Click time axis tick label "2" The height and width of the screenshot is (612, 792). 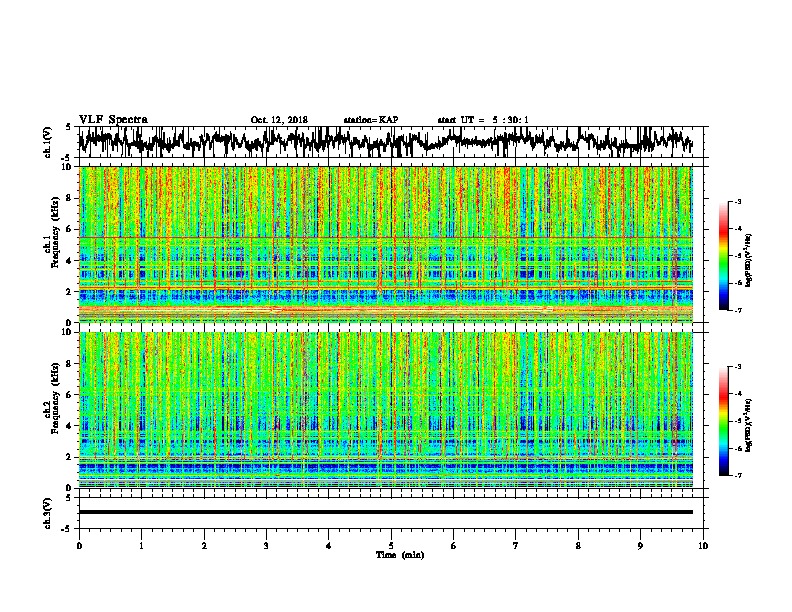204,546
